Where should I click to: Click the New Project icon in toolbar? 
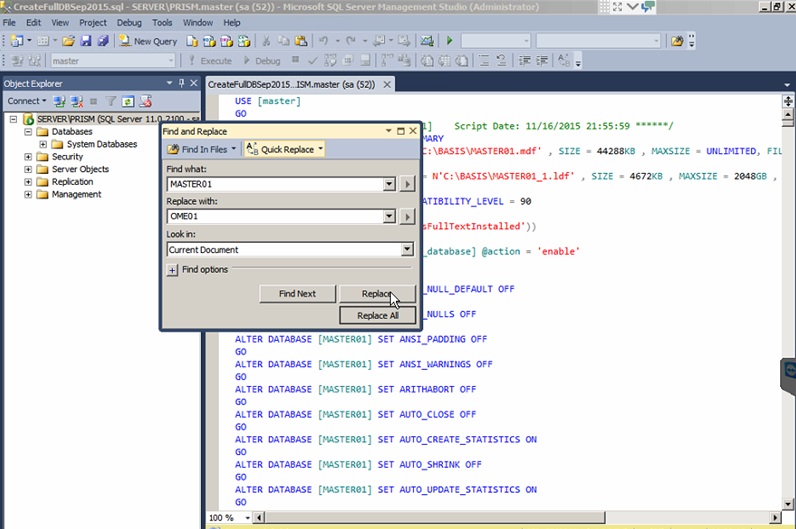point(17,41)
